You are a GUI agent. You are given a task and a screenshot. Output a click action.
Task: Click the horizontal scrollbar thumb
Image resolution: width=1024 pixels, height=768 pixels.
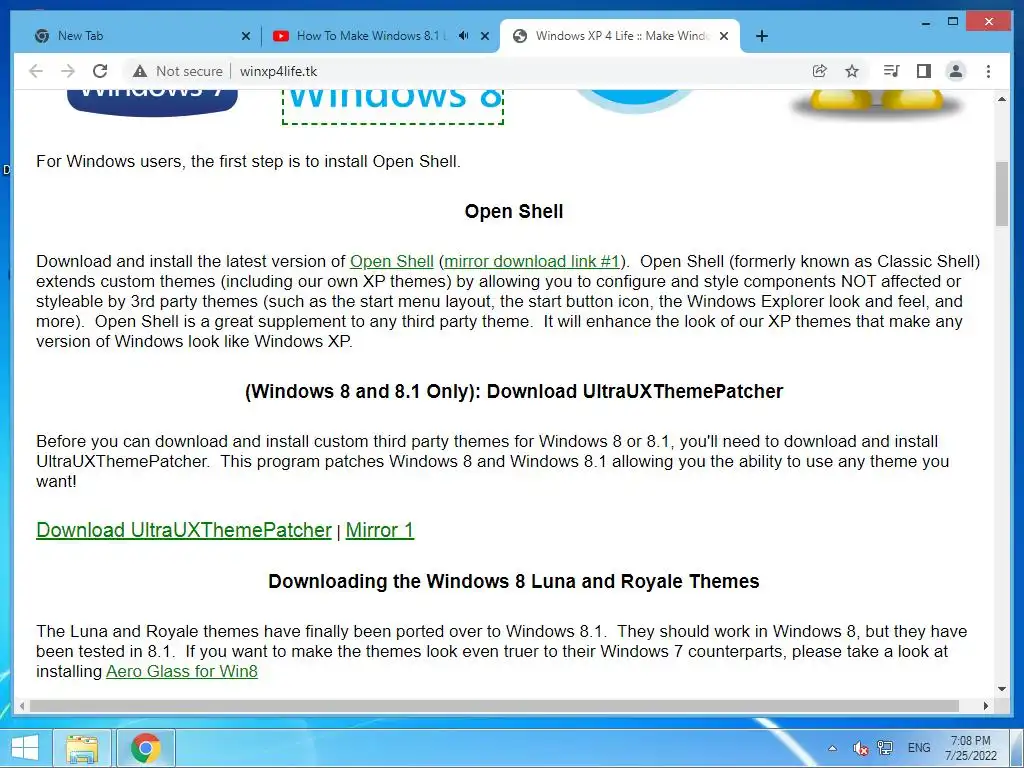coord(494,706)
